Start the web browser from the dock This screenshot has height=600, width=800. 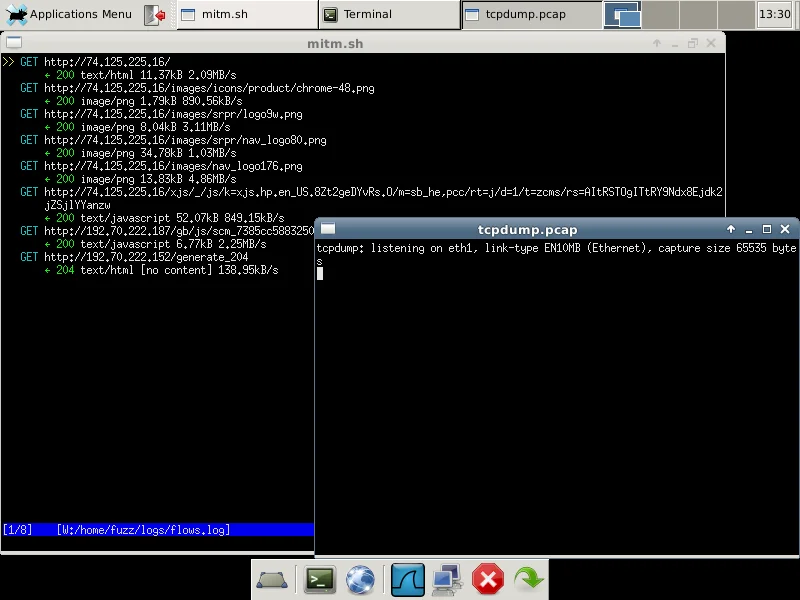point(361,579)
